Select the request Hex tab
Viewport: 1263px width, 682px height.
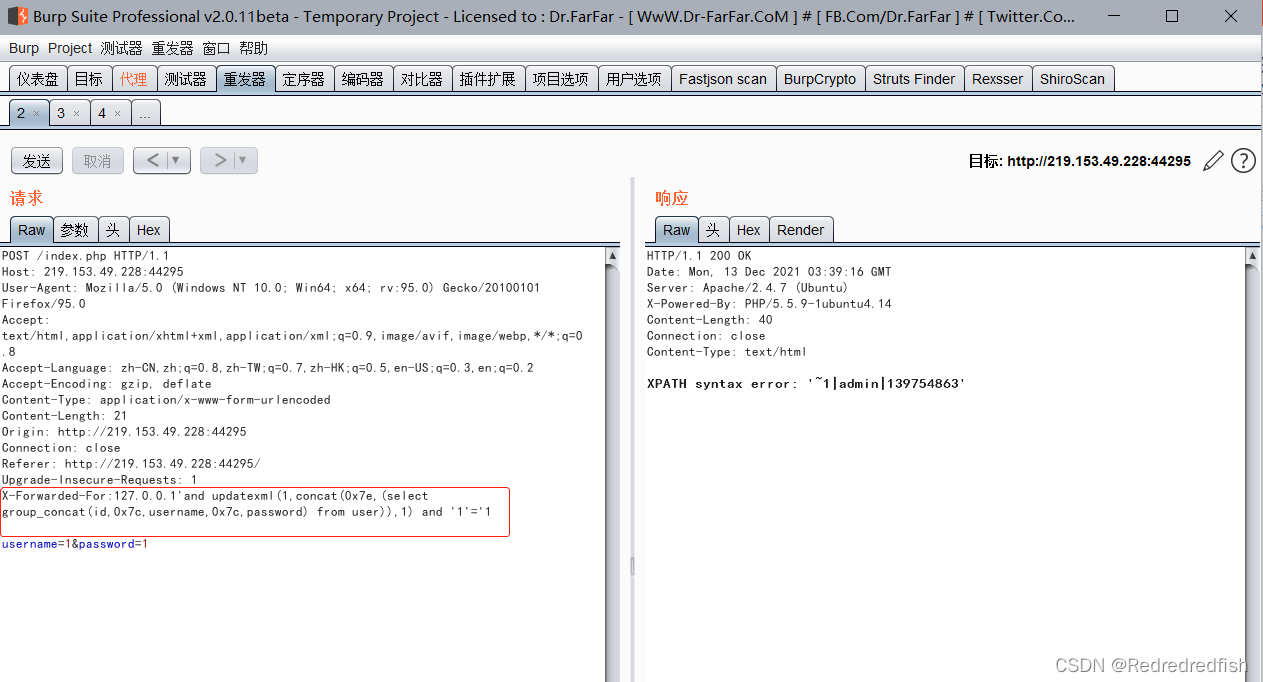point(149,230)
